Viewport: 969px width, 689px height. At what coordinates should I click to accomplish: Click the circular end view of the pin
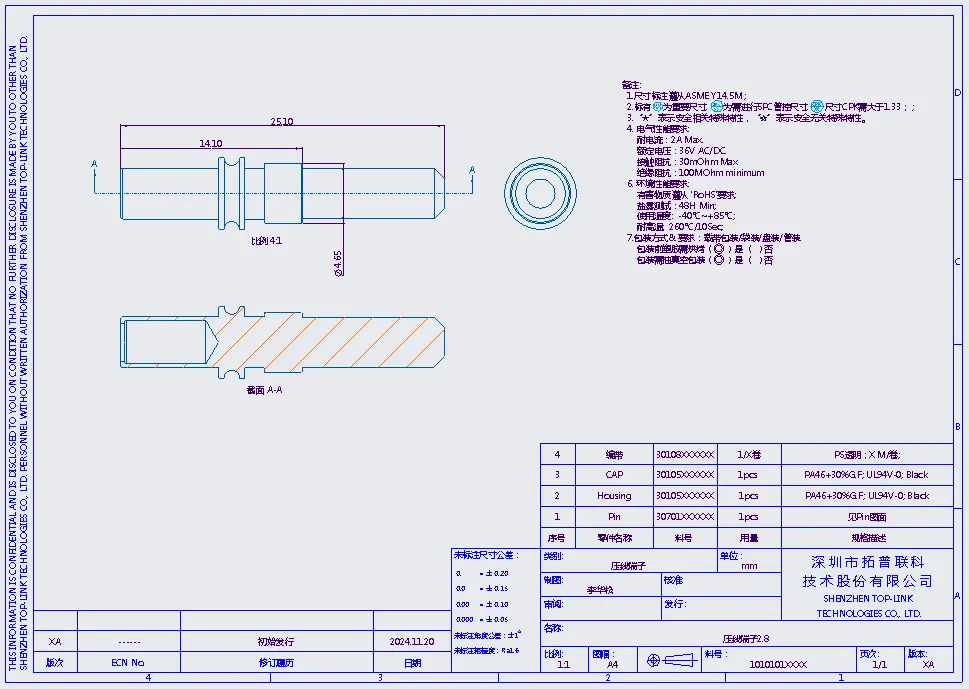(541, 190)
